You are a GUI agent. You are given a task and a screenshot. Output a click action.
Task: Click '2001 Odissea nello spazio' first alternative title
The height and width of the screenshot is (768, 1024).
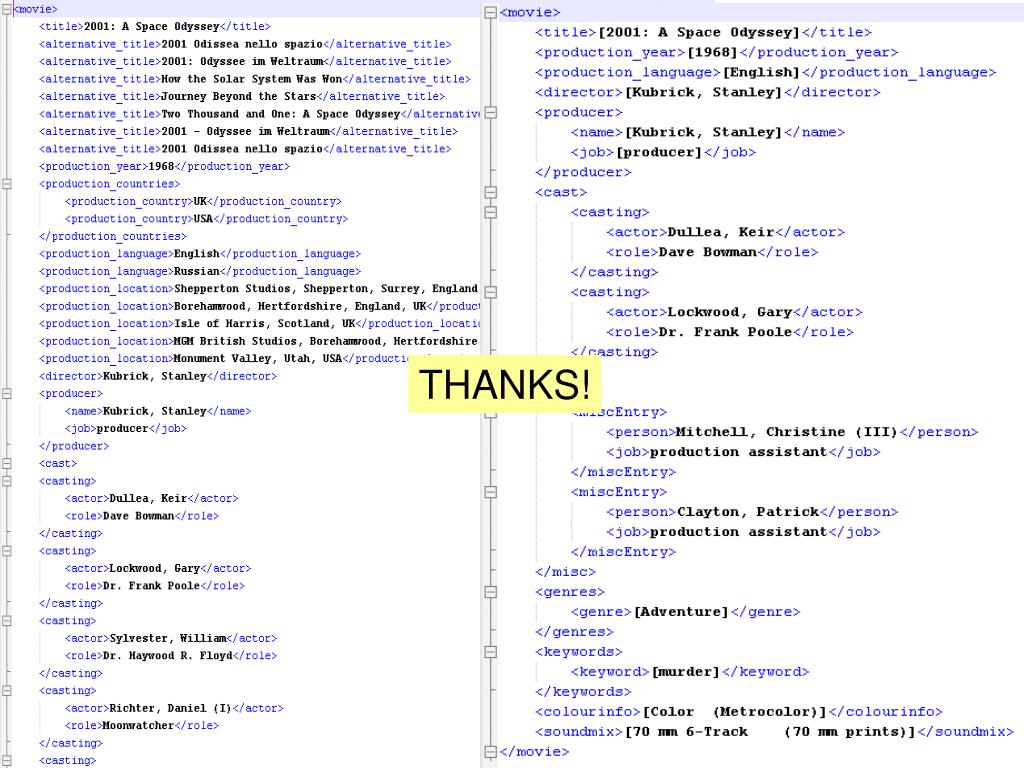[245, 44]
